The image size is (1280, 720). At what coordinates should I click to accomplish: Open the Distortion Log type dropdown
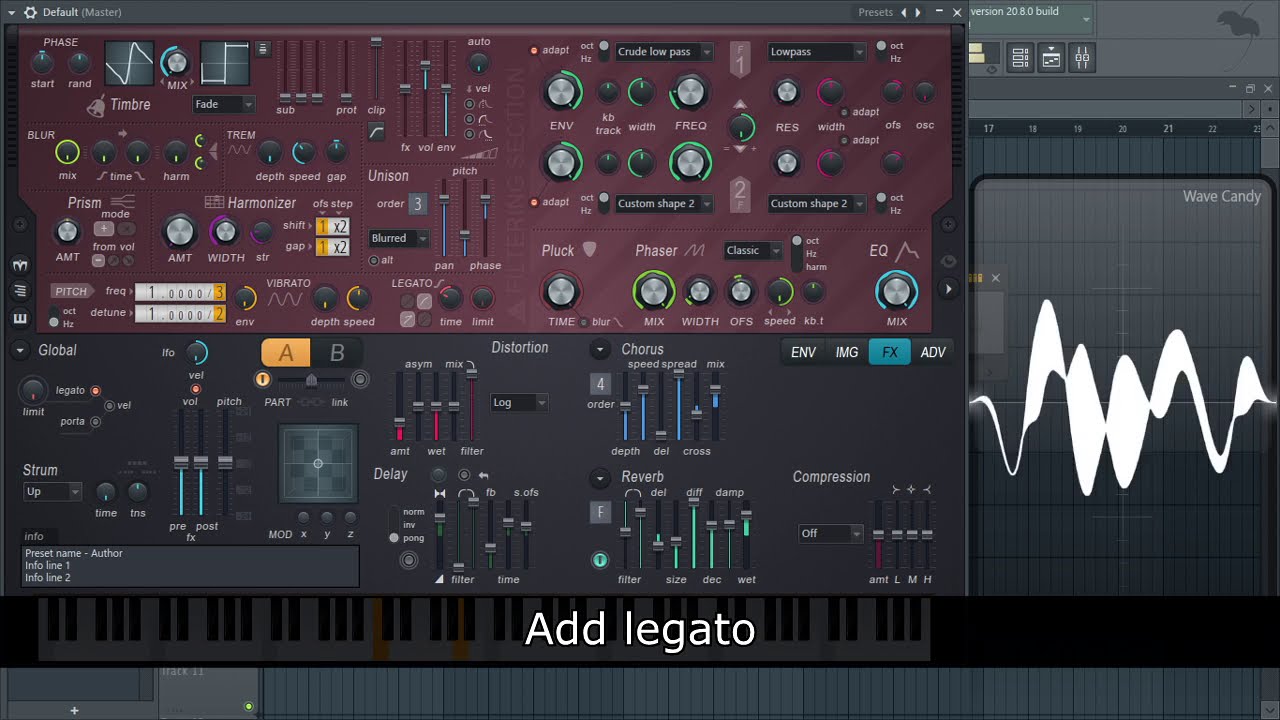519,402
